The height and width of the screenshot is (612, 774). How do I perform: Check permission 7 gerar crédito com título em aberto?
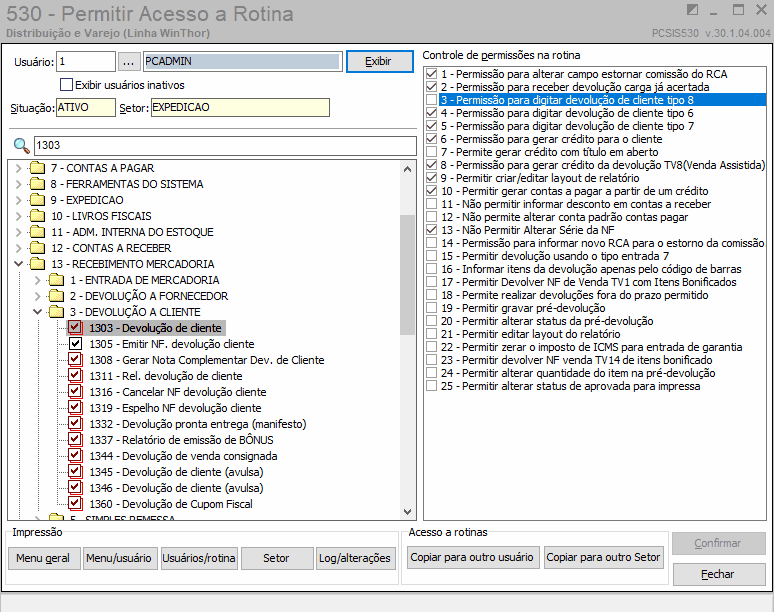pyautogui.click(x=431, y=152)
